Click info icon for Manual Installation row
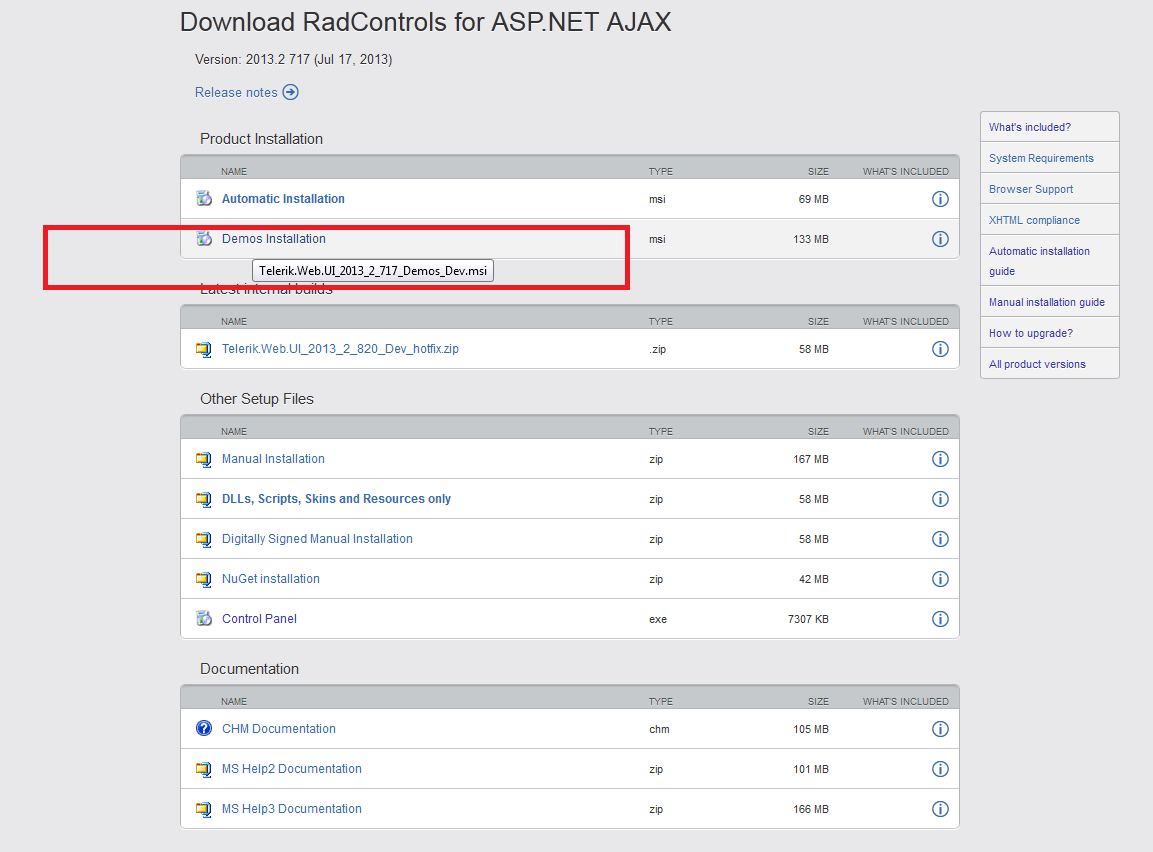Viewport: 1153px width, 852px height. tap(940, 459)
